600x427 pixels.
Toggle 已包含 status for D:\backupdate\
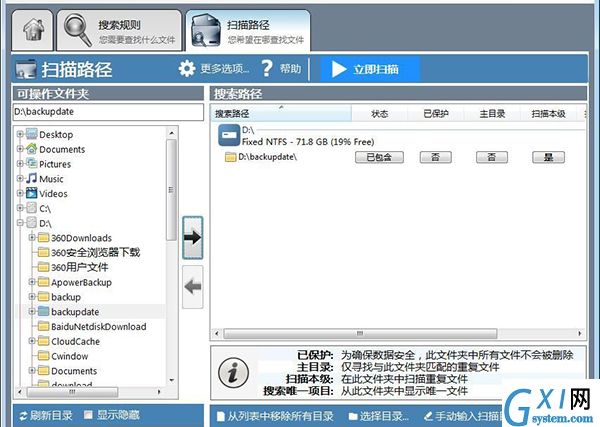coord(379,157)
